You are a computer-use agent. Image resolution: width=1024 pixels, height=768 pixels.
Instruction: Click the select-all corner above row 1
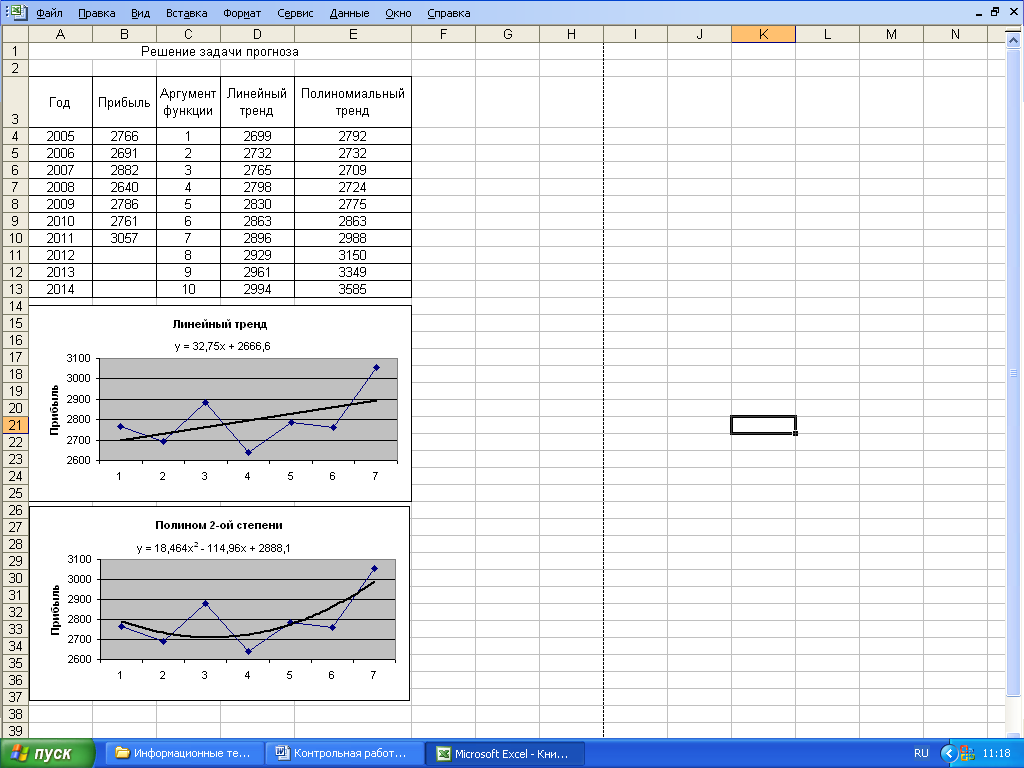click(x=15, y=34)
